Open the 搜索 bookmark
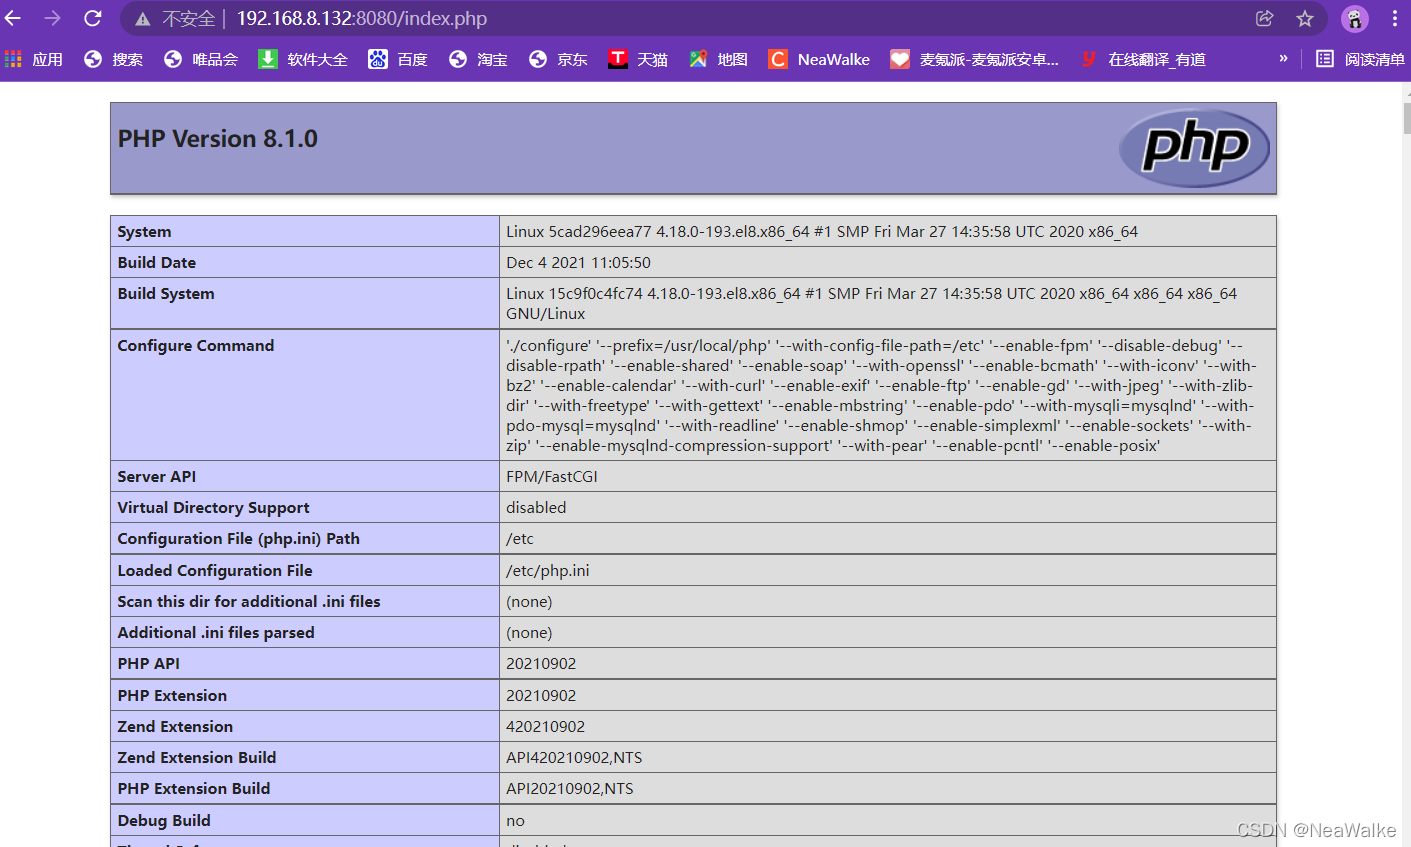Image resolution: width=1411 pixels, height=847 pixels. tap(113, 60)
